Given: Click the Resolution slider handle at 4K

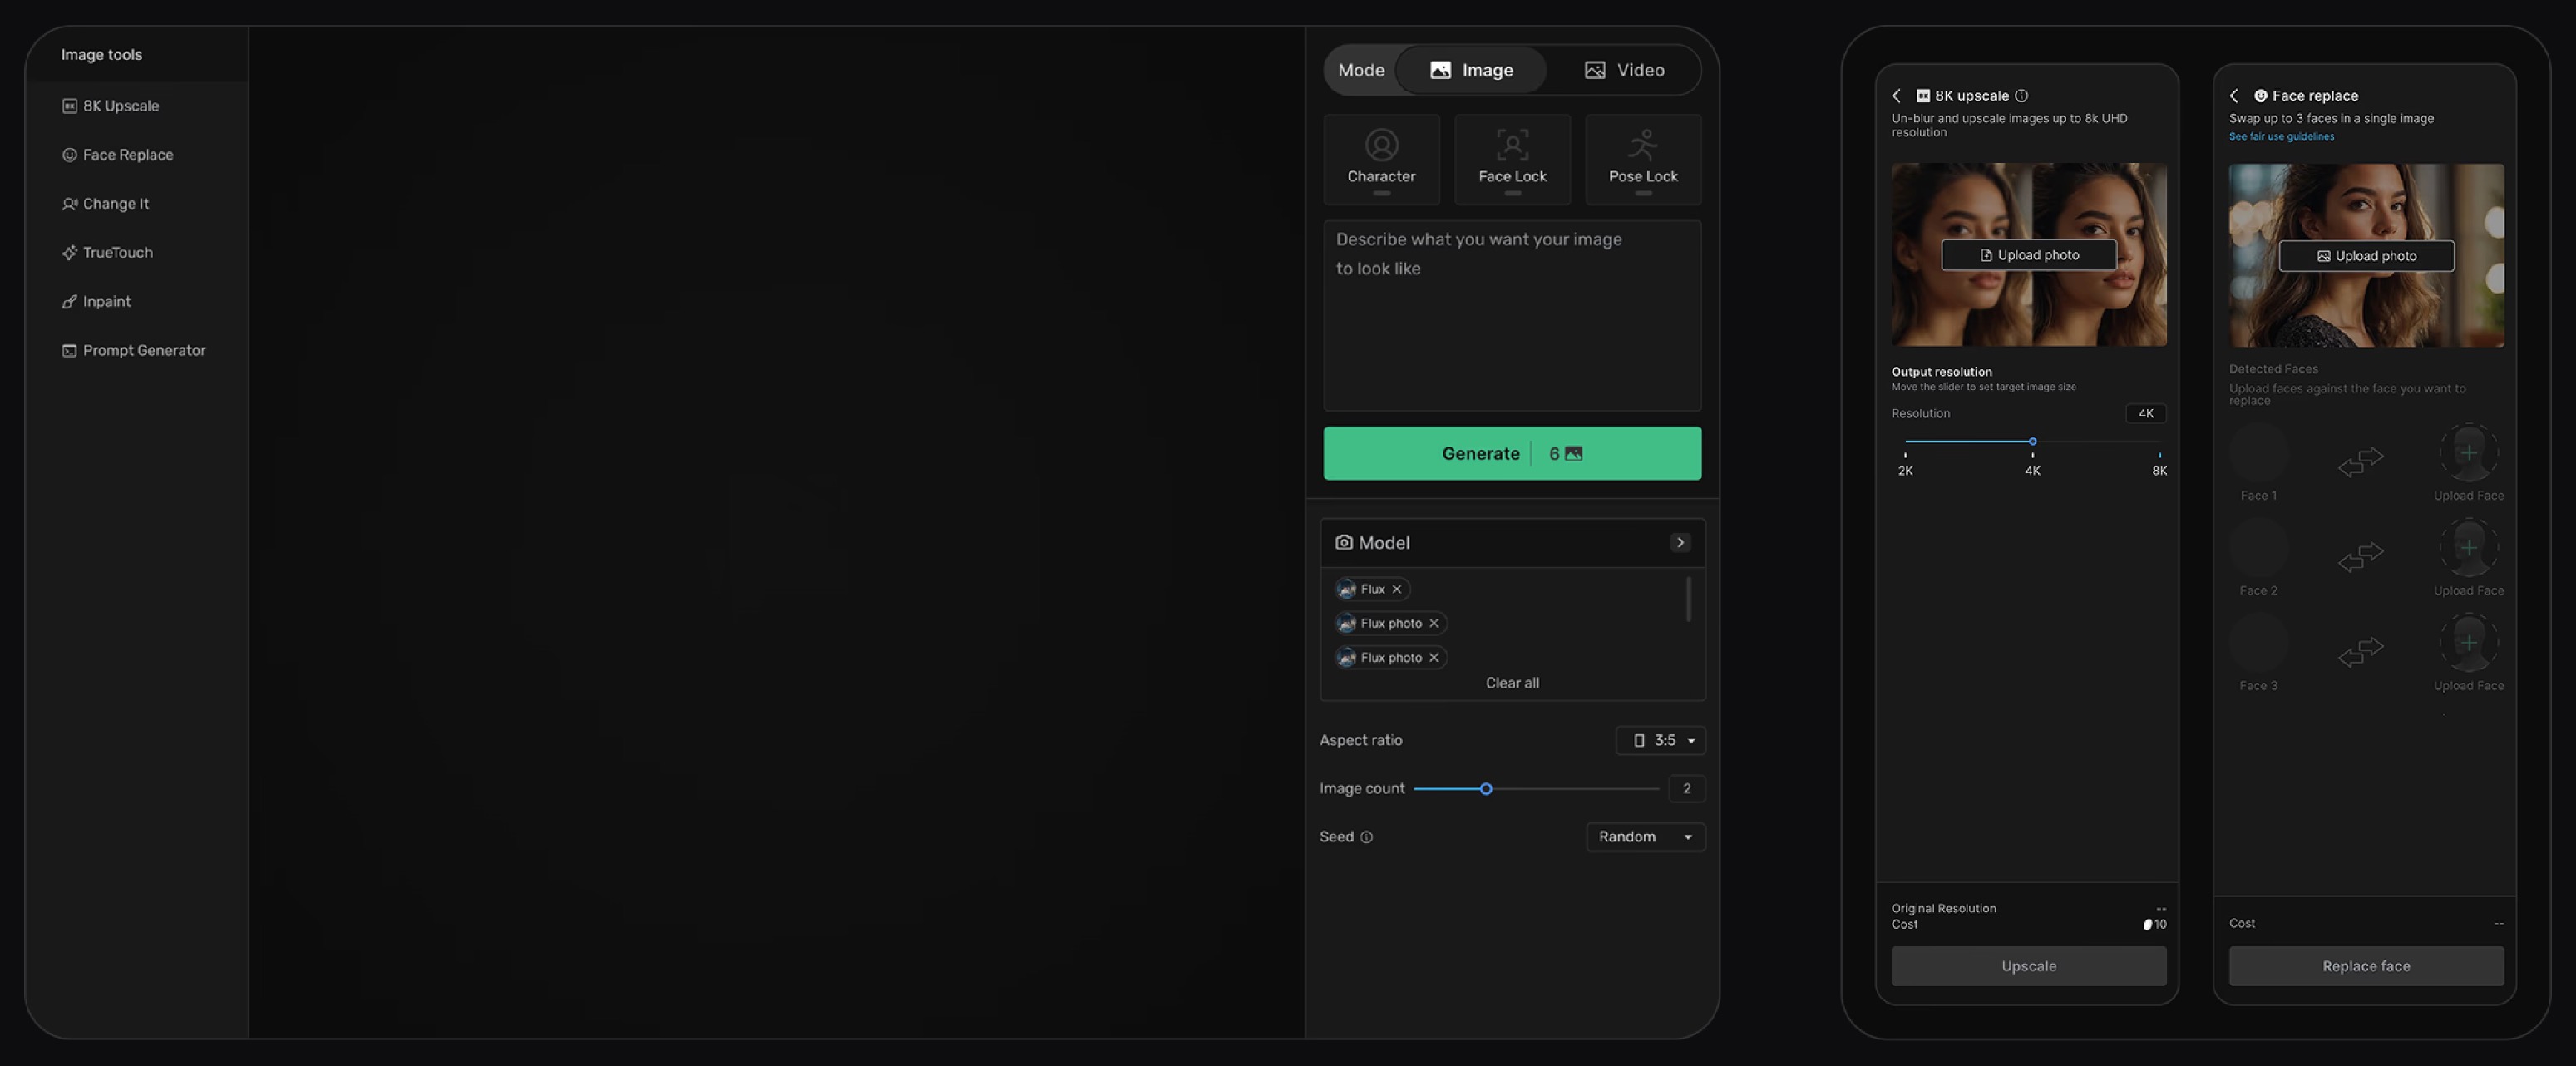Looking at the screenshot, I should click(x=2032, y=442).
